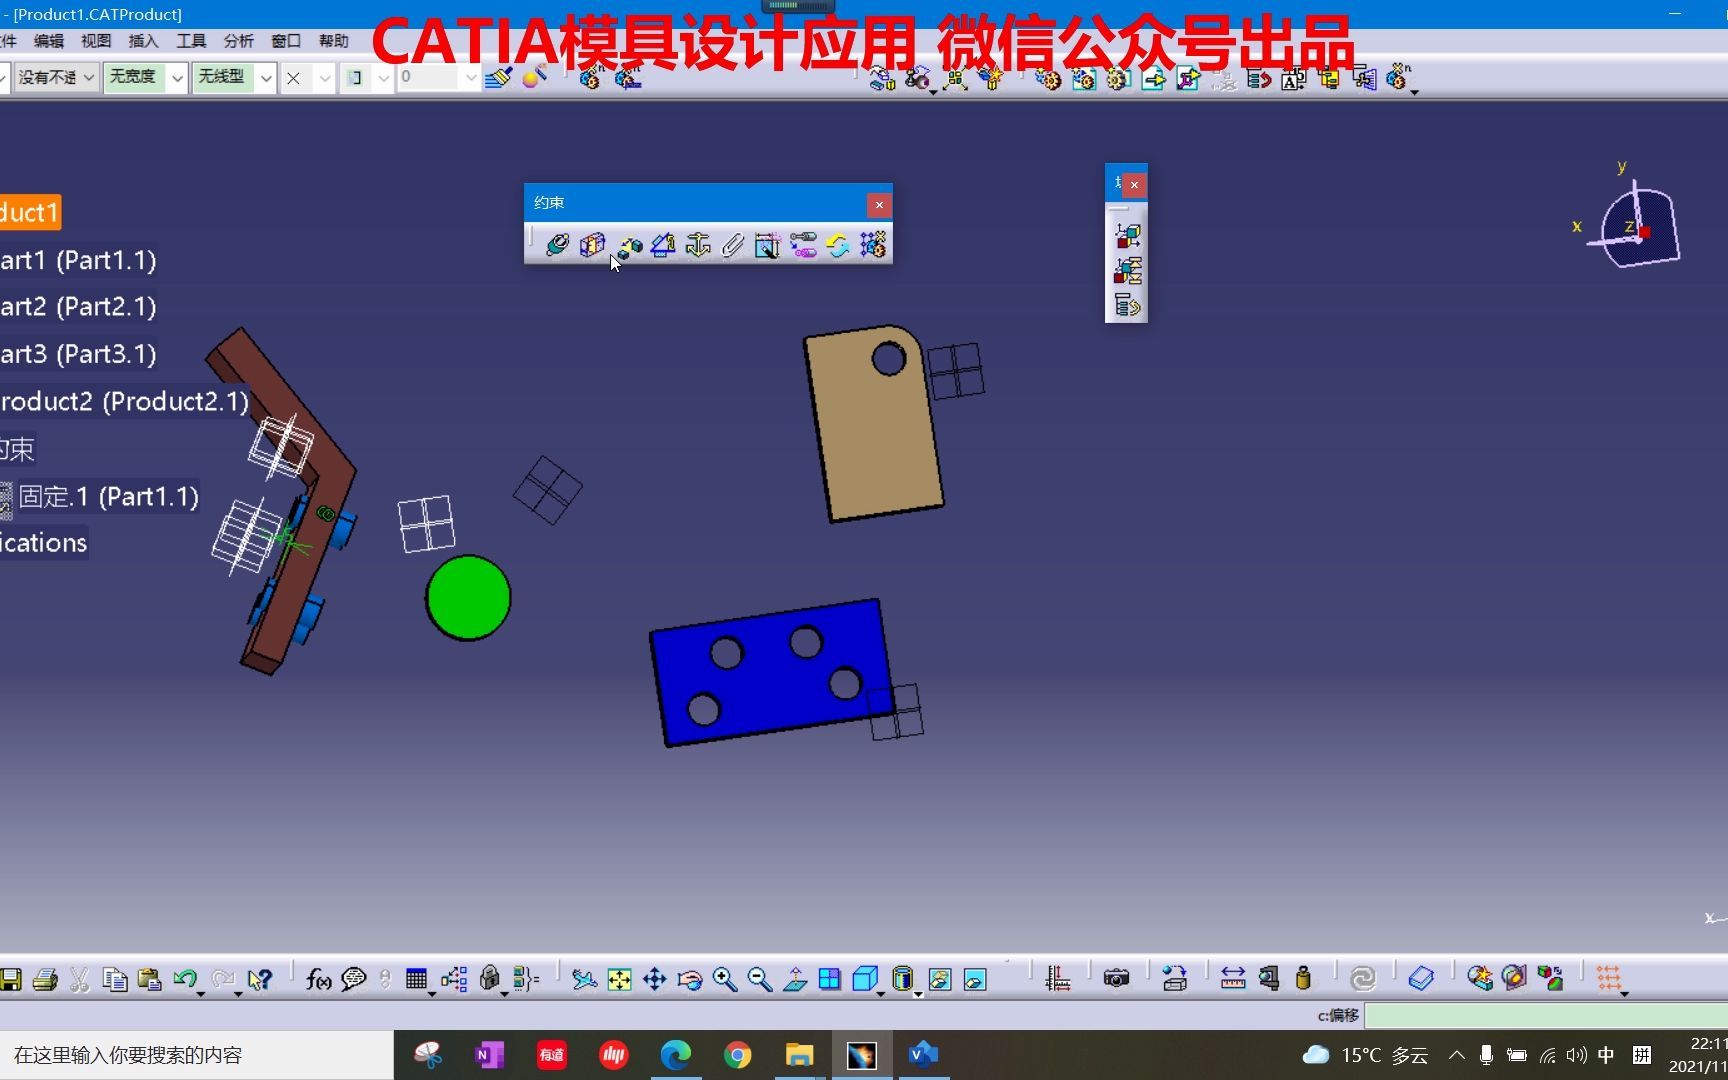Click the Copy icon
1728x1080 pixels.
point(115,979)
